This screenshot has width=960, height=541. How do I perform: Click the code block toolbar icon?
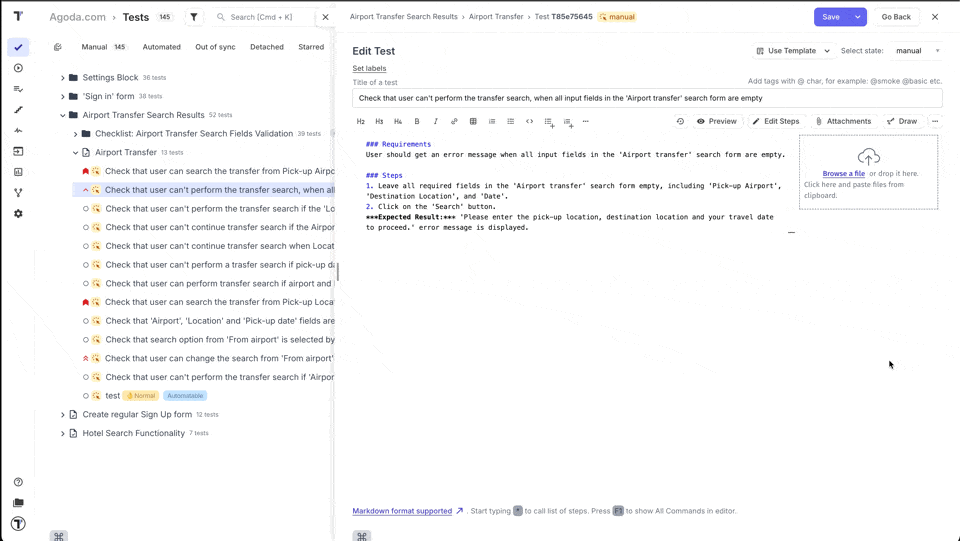[x=529, y=122]
